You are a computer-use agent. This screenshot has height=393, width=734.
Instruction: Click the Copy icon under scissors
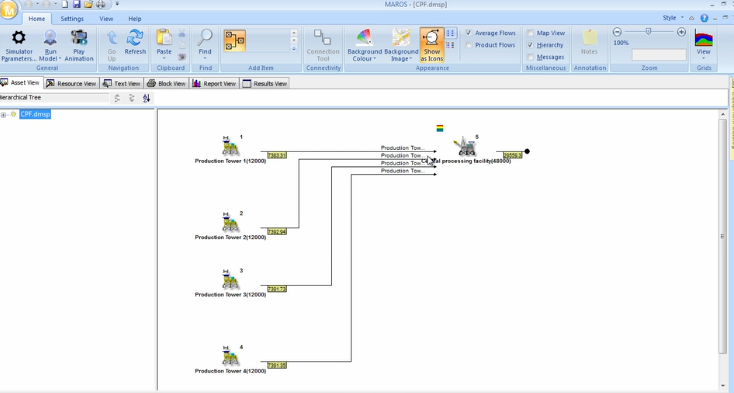[x=182, y=45]
